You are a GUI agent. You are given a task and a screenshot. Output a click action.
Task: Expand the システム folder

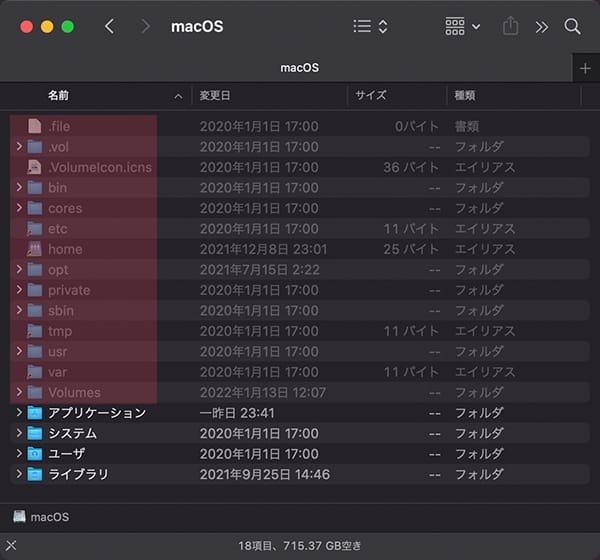(19, 433)
